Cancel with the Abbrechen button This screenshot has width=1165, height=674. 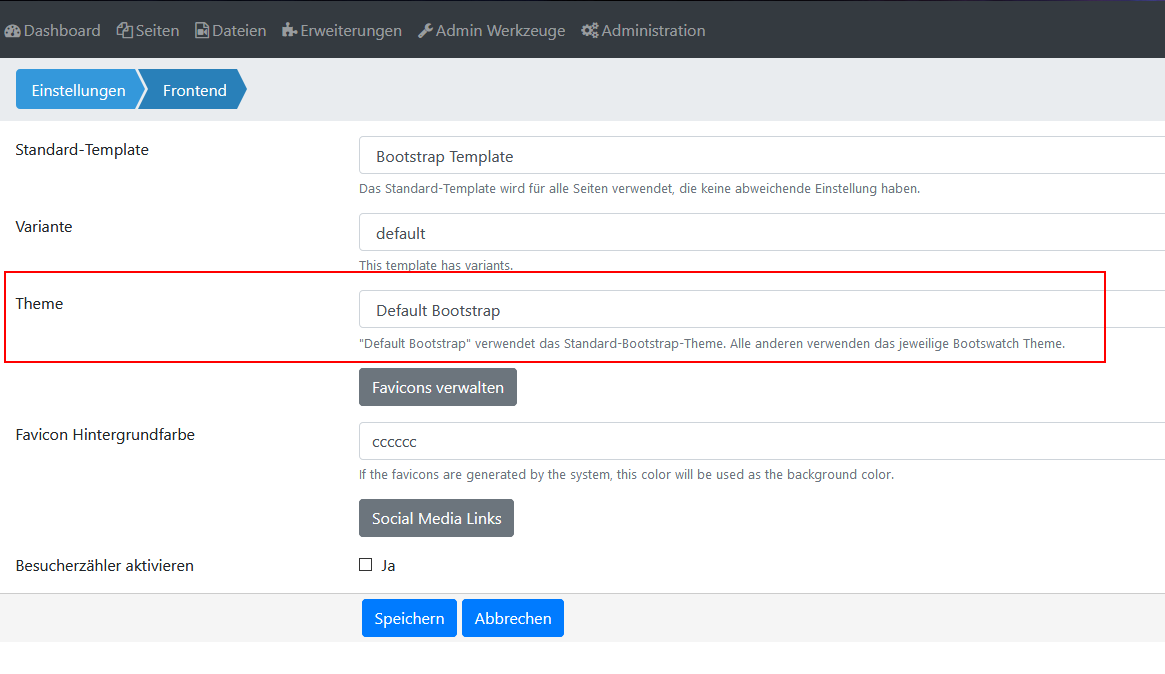[513, 618]
